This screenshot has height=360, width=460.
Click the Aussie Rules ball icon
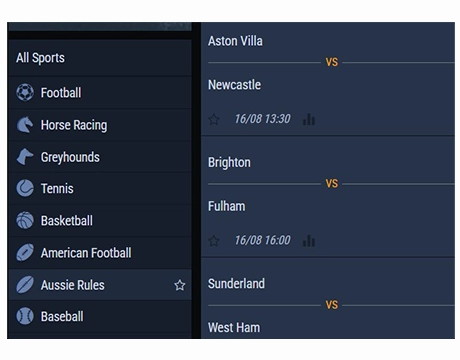point(25,285)
